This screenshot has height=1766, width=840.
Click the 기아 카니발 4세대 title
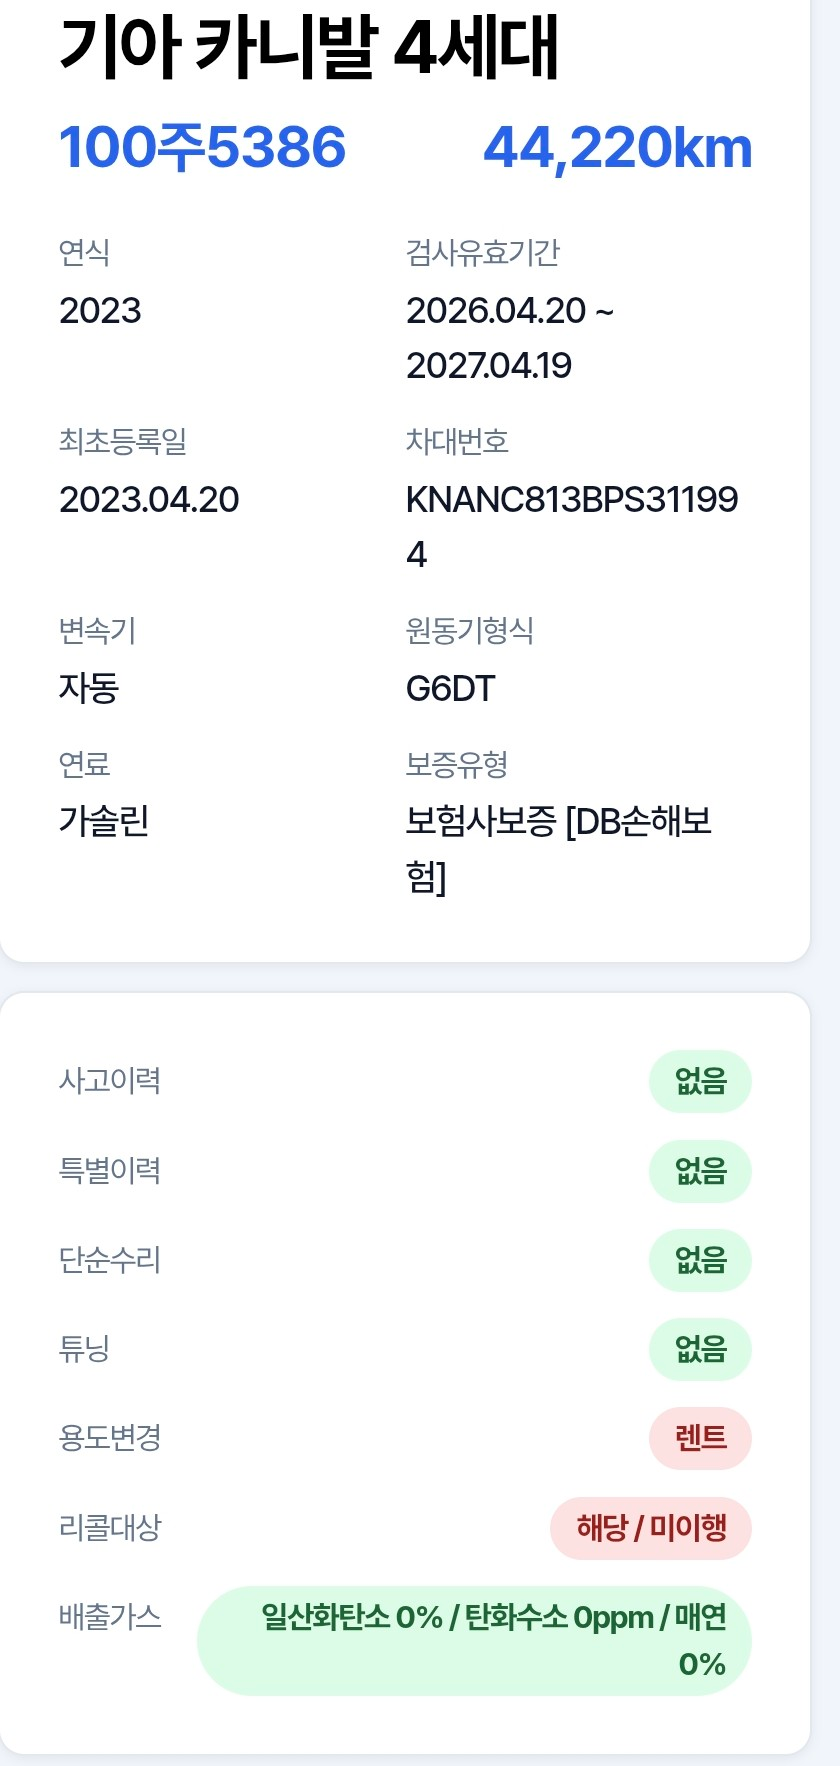tap(309, 47)
